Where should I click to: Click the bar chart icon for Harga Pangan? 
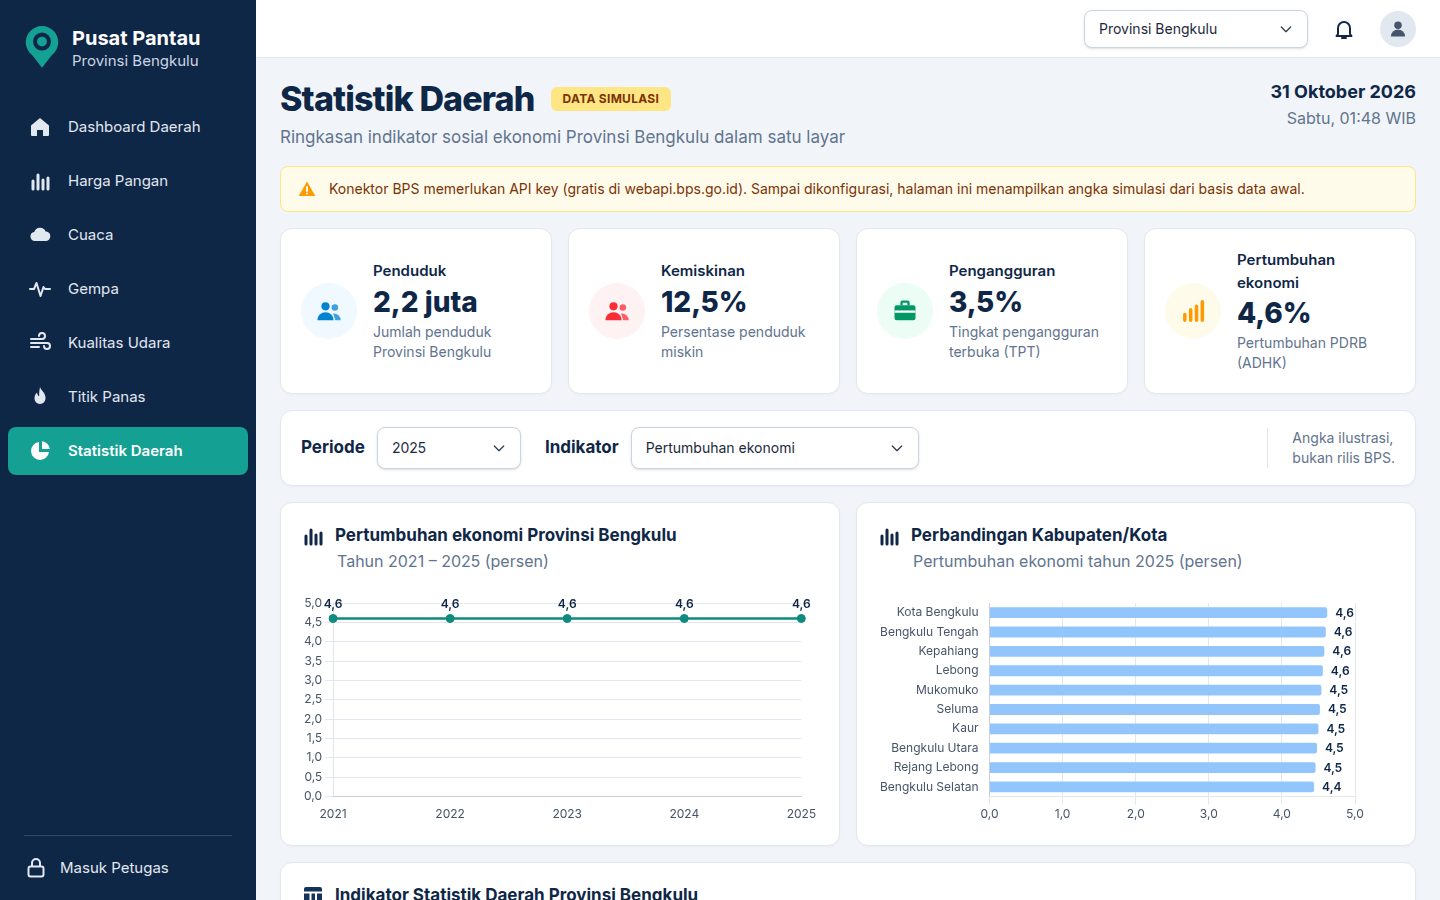(40, 181)
